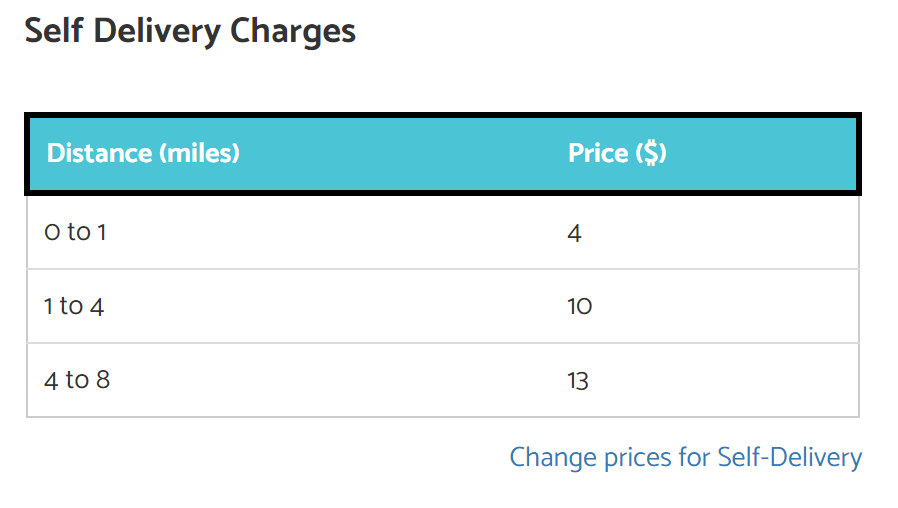898x508 pixels.
Task: Select the price value 10
Action: (x=580, y=306)
